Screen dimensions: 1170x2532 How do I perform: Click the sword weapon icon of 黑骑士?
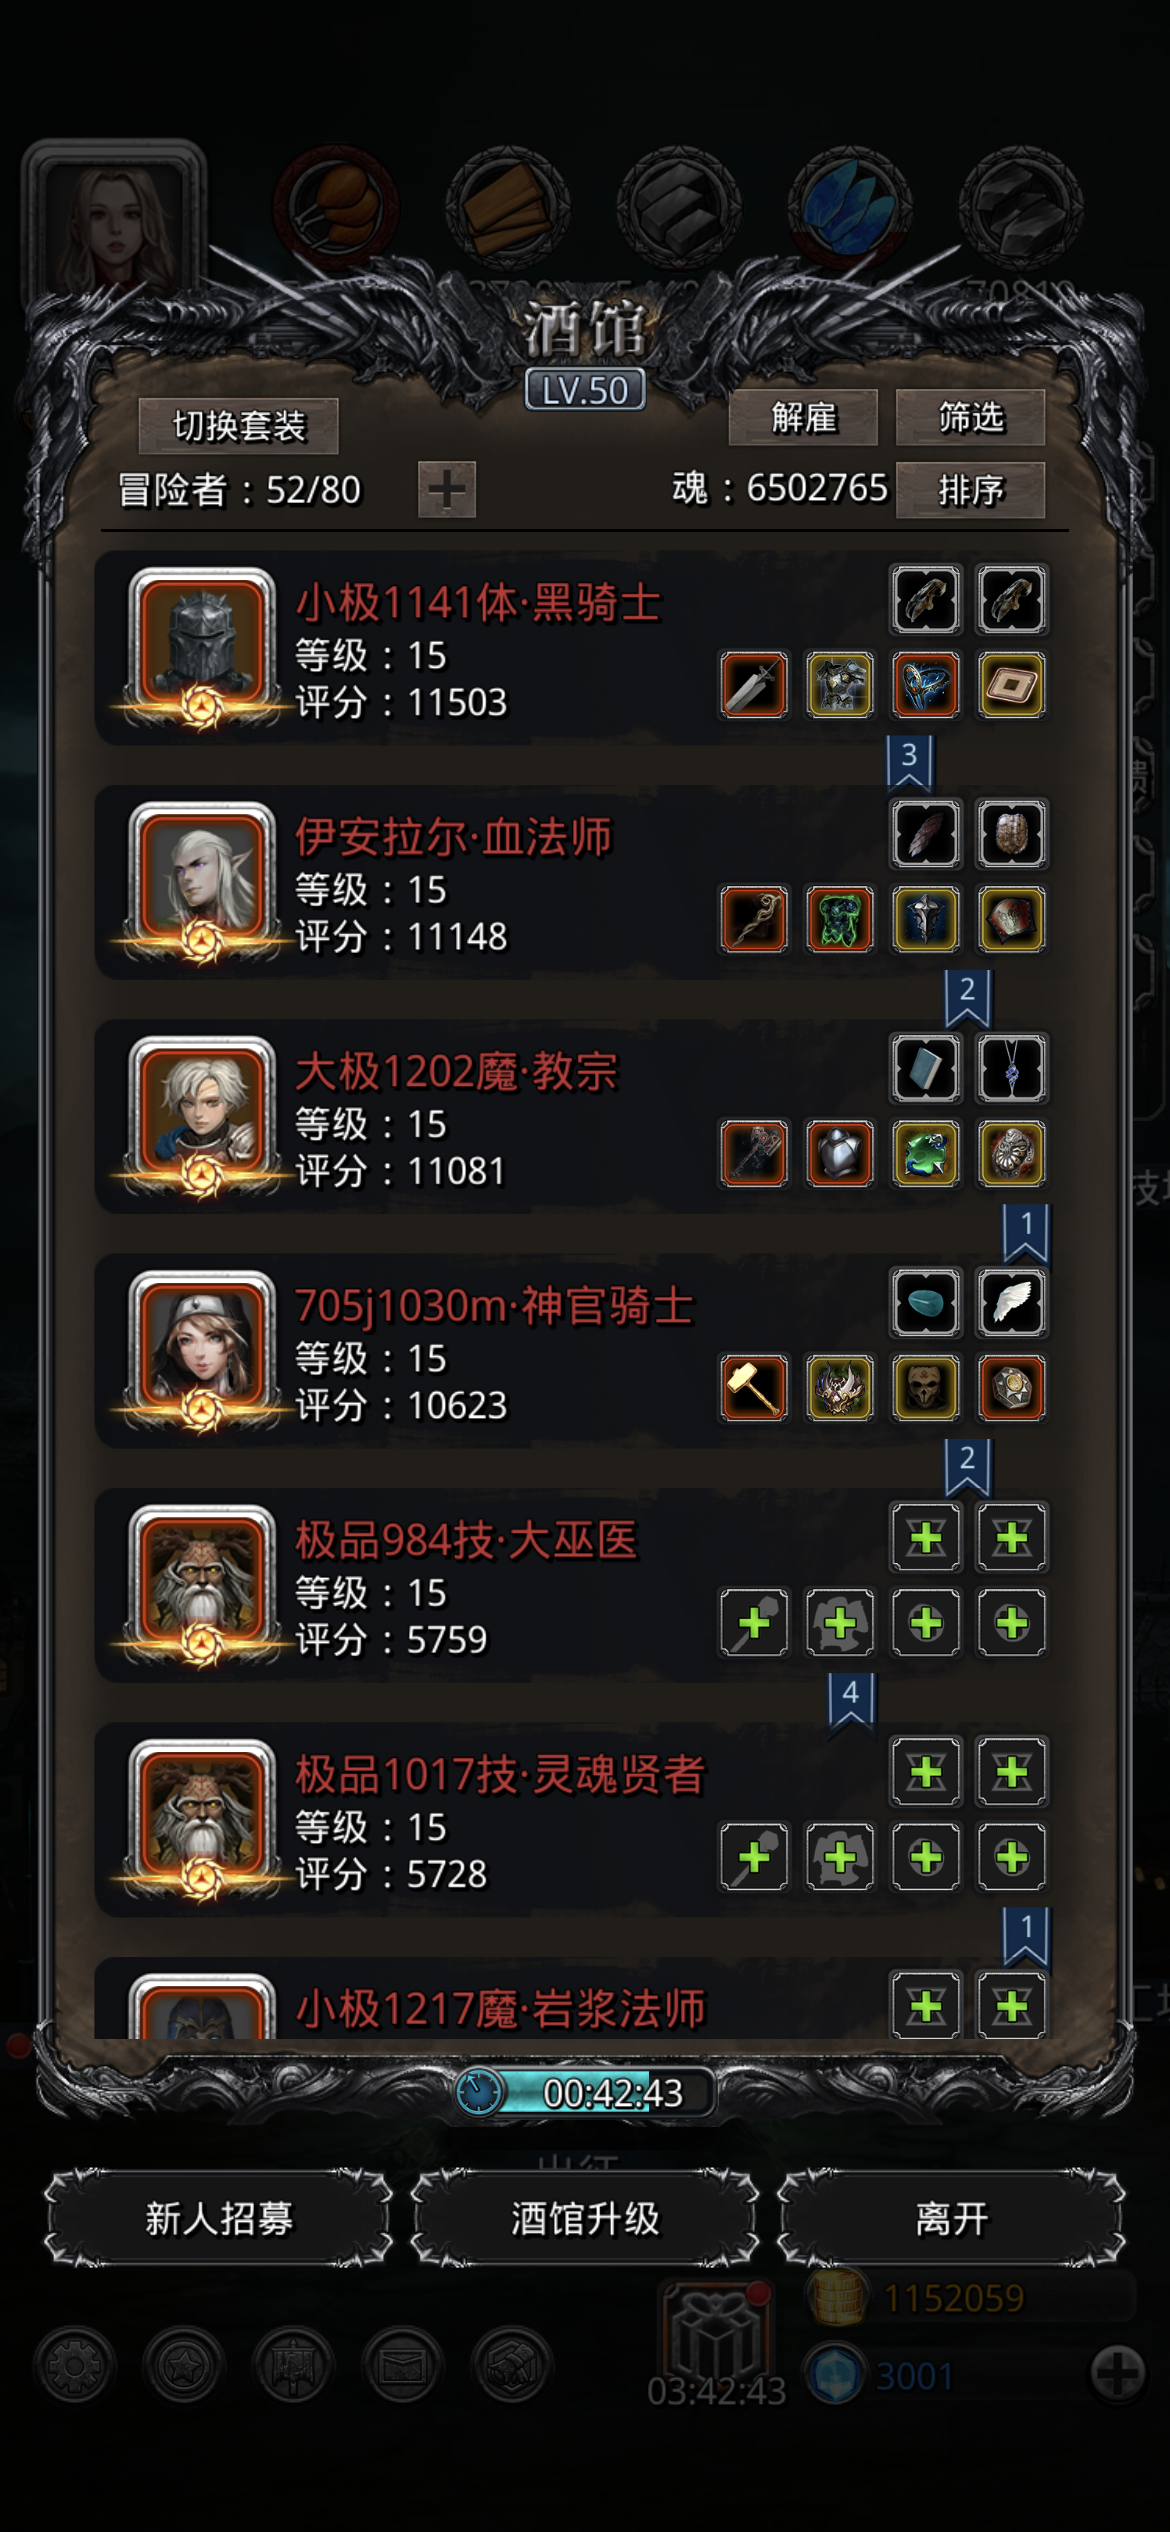click(x=754, y=685)
